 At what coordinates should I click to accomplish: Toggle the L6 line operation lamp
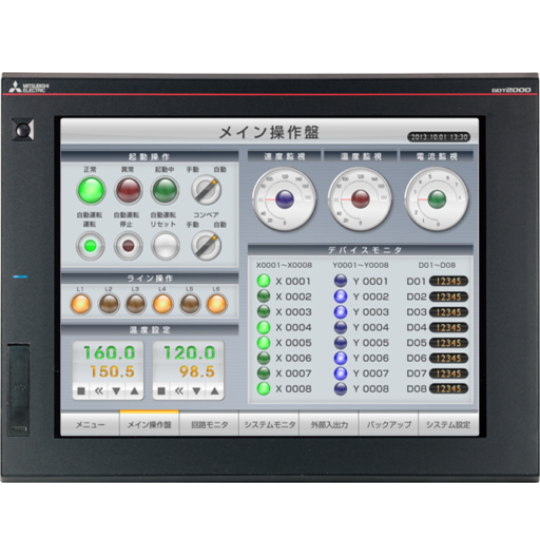pos(217,304)
